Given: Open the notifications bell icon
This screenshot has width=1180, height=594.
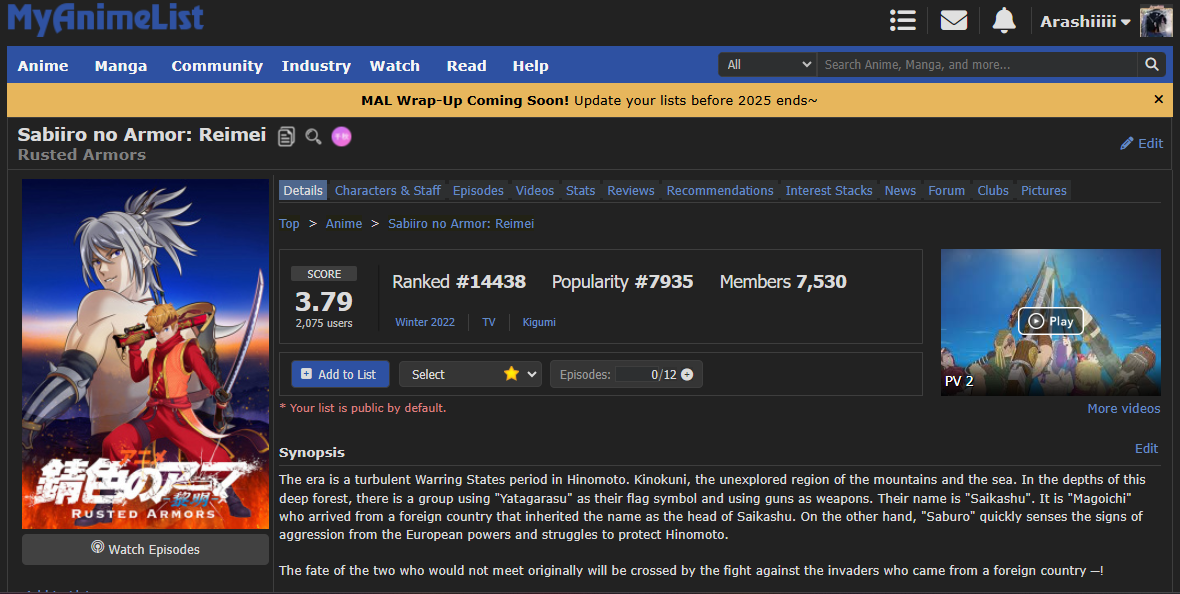Looking at the screenshot, I should [x=1004, y=20].
